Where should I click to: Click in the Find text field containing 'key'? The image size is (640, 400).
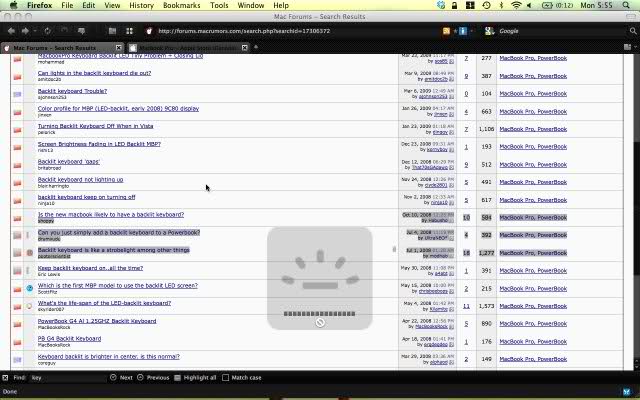point(67,378)
